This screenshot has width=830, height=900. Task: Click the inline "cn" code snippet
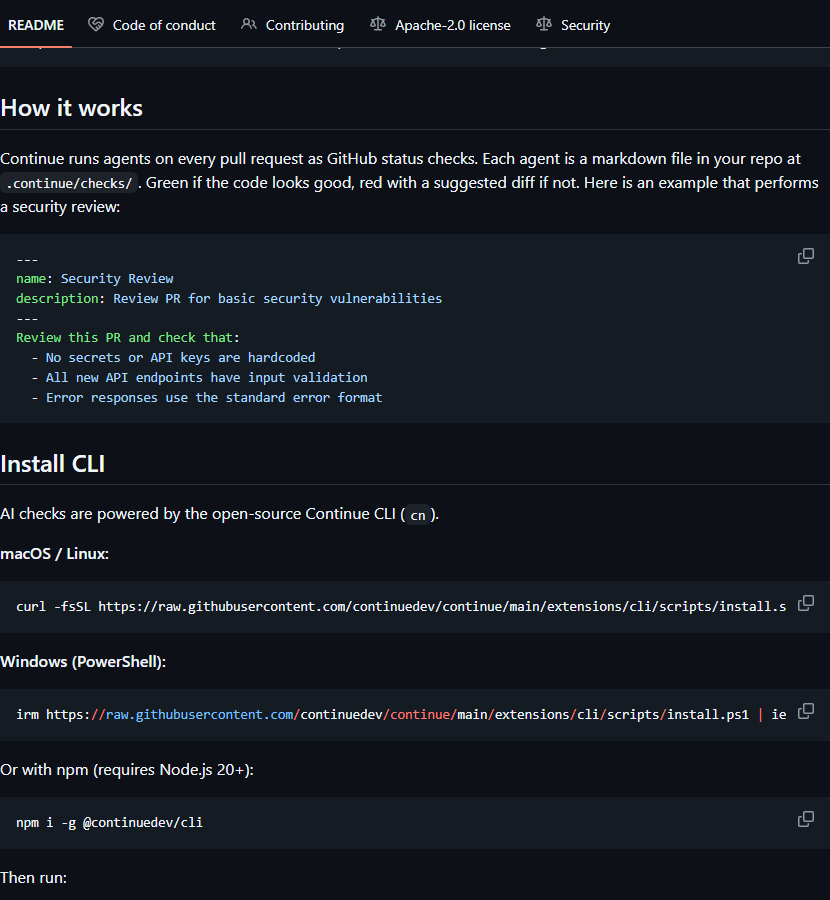418,515
